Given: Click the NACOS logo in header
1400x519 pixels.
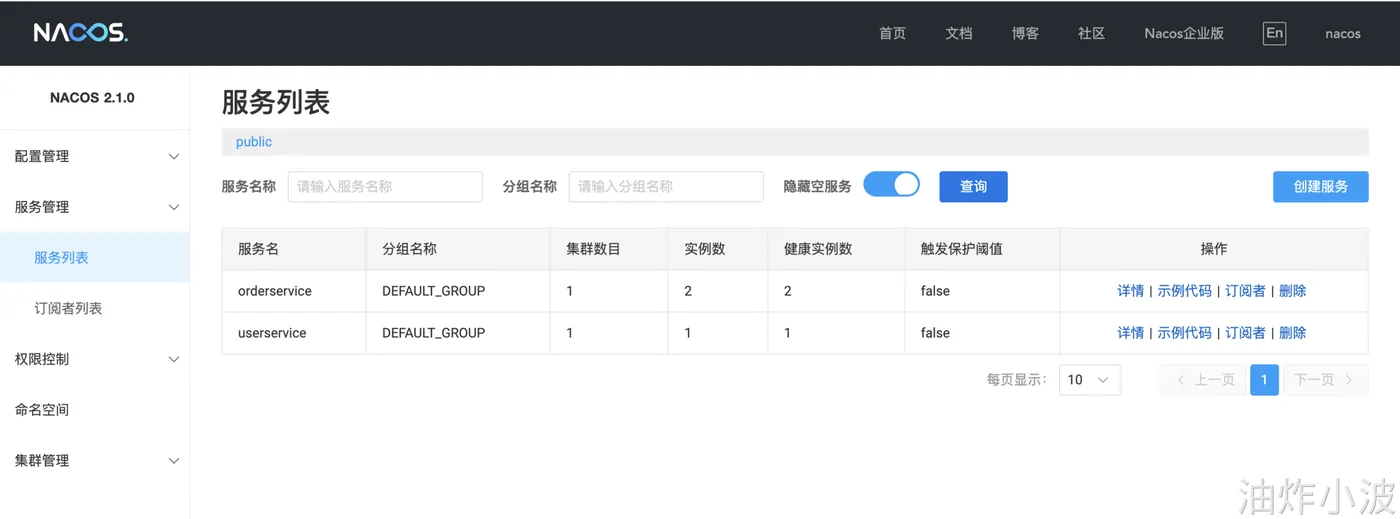Looking at the screenshot, I should [x=80, y=33].
